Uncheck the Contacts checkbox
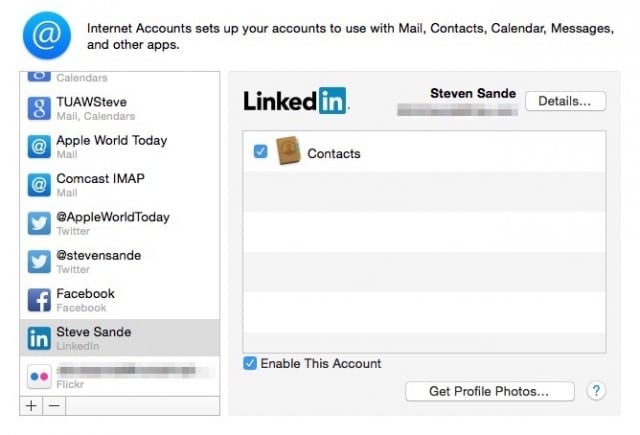The height and width of the screenshot is (435, 640). [260, 152]
